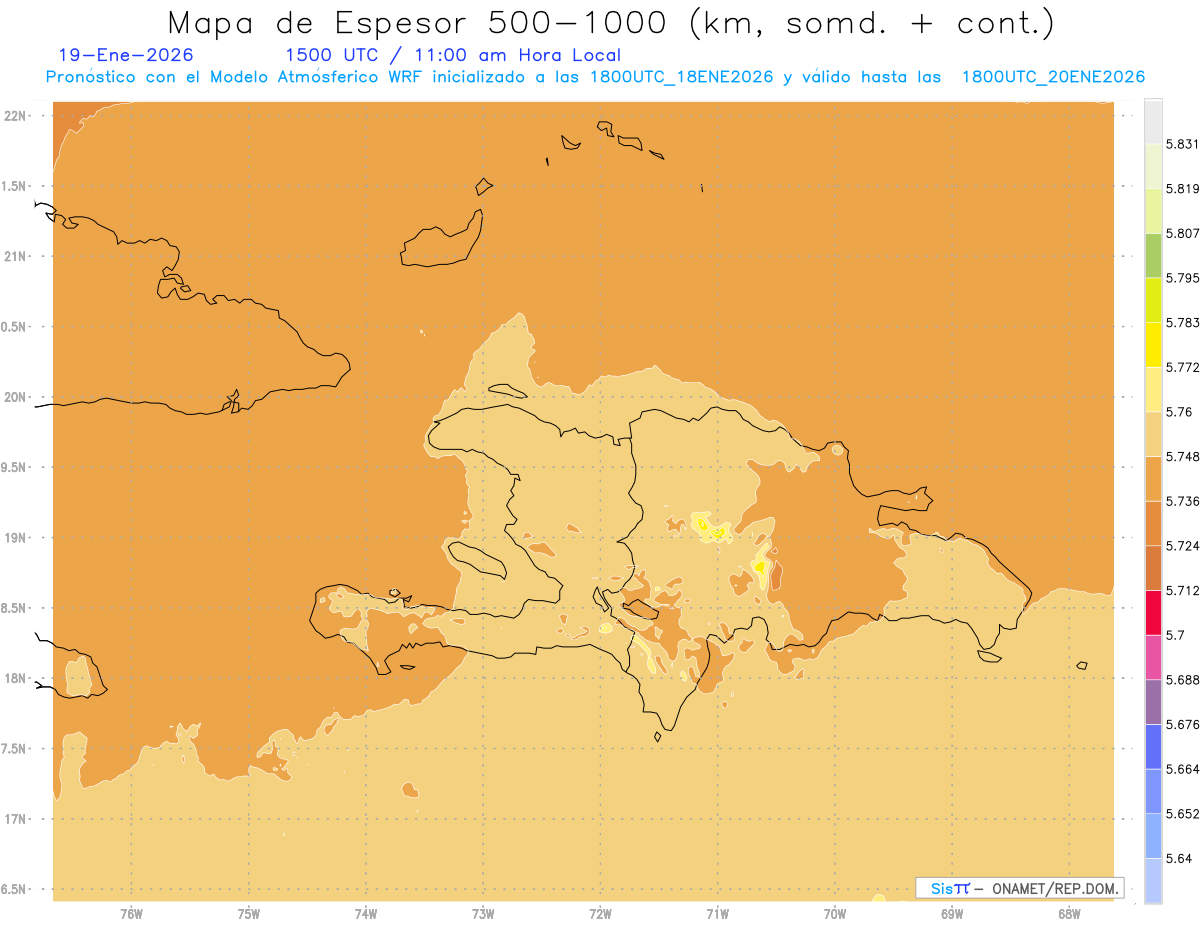Image resolution: width=1200 pixels, height=927 pixels.
Task: Click the '9.5N' latitude label
Action: (x=14, y=467)
